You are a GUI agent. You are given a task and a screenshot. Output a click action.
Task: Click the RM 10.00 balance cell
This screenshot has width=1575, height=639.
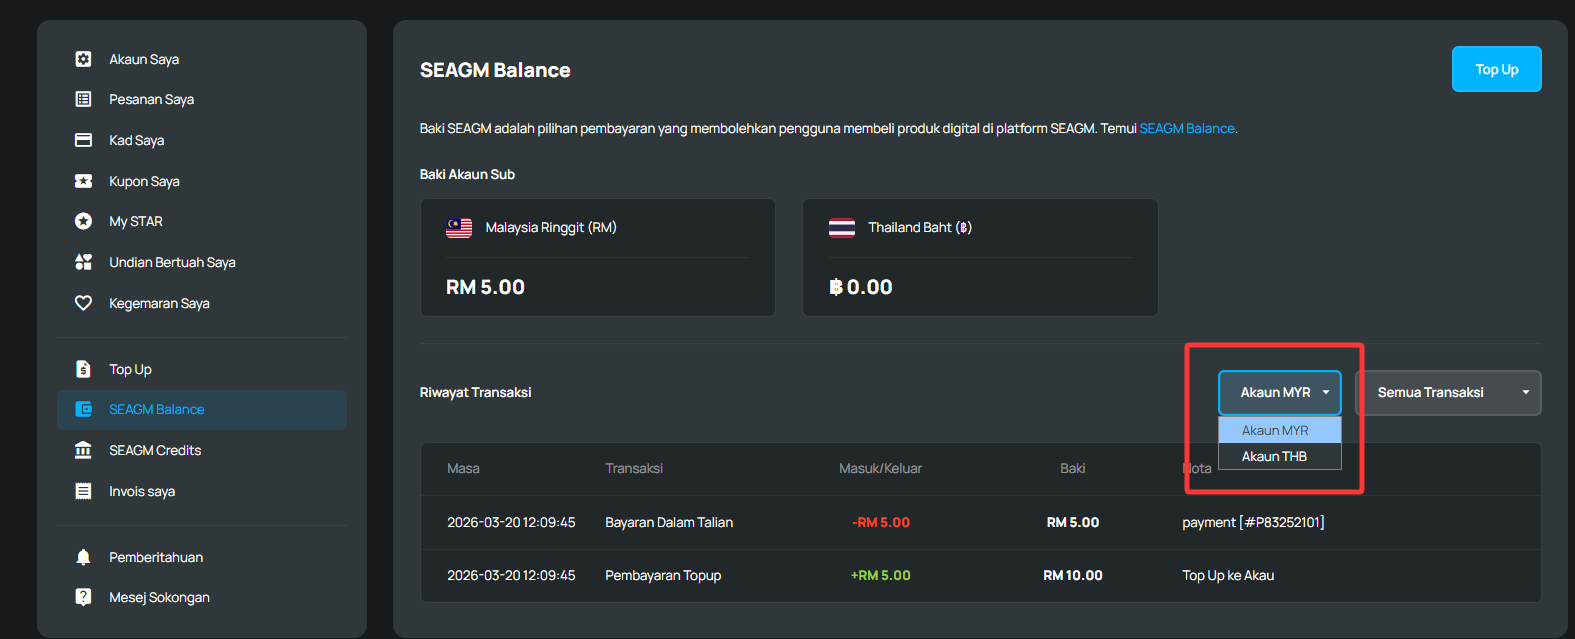[x=1073, y=575]
